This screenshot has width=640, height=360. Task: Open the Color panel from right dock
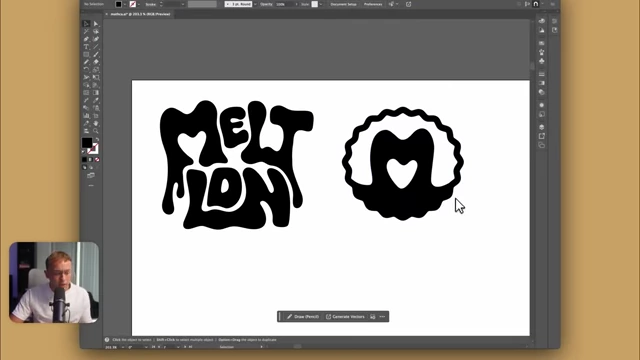pos(542,21)
